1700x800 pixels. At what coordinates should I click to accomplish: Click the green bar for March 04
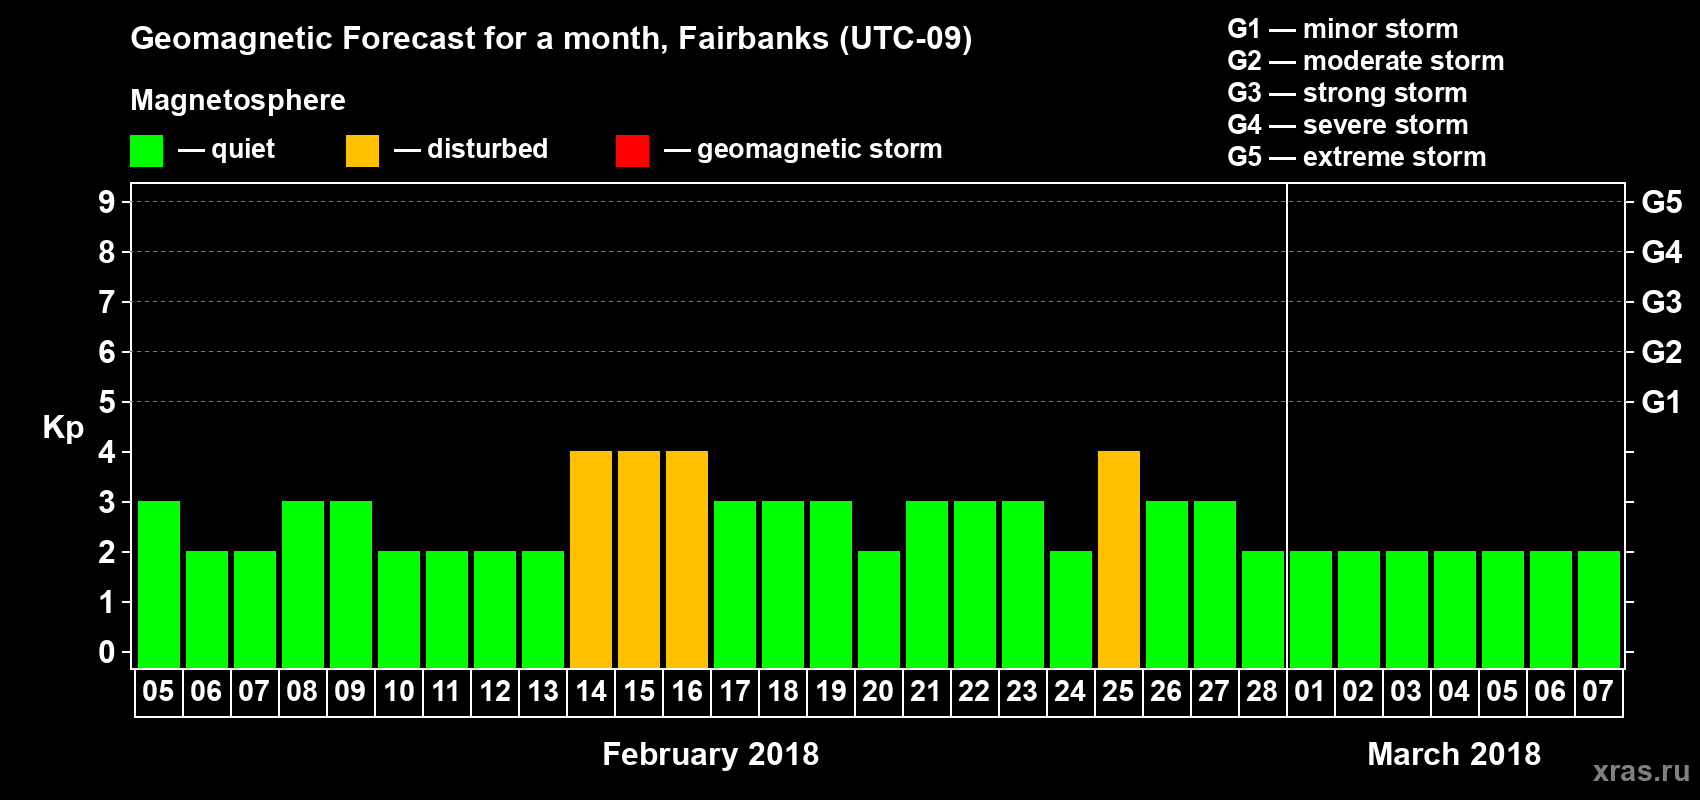pyautogui.click(x=1455, y=609)
